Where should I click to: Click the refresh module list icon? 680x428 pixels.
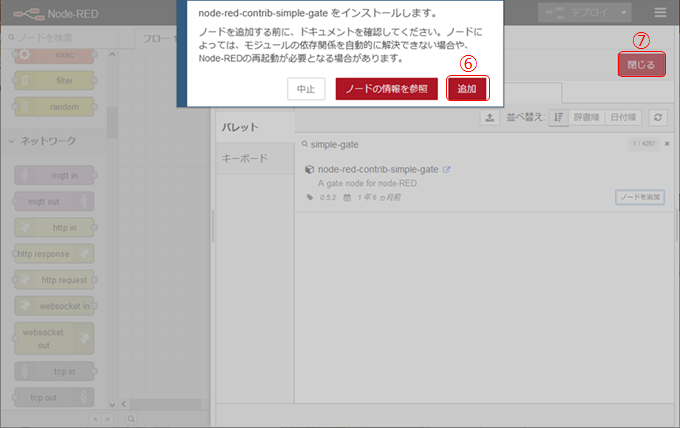point(658,117)
